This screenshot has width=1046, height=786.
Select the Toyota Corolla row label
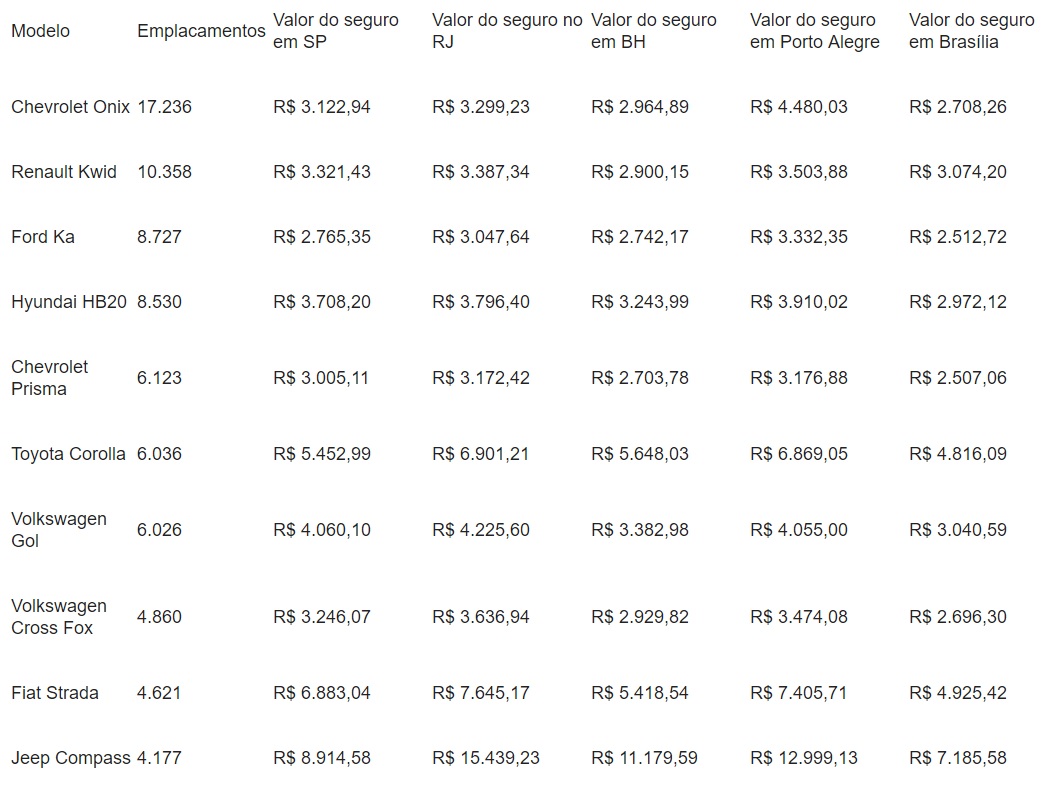point(68,454)
